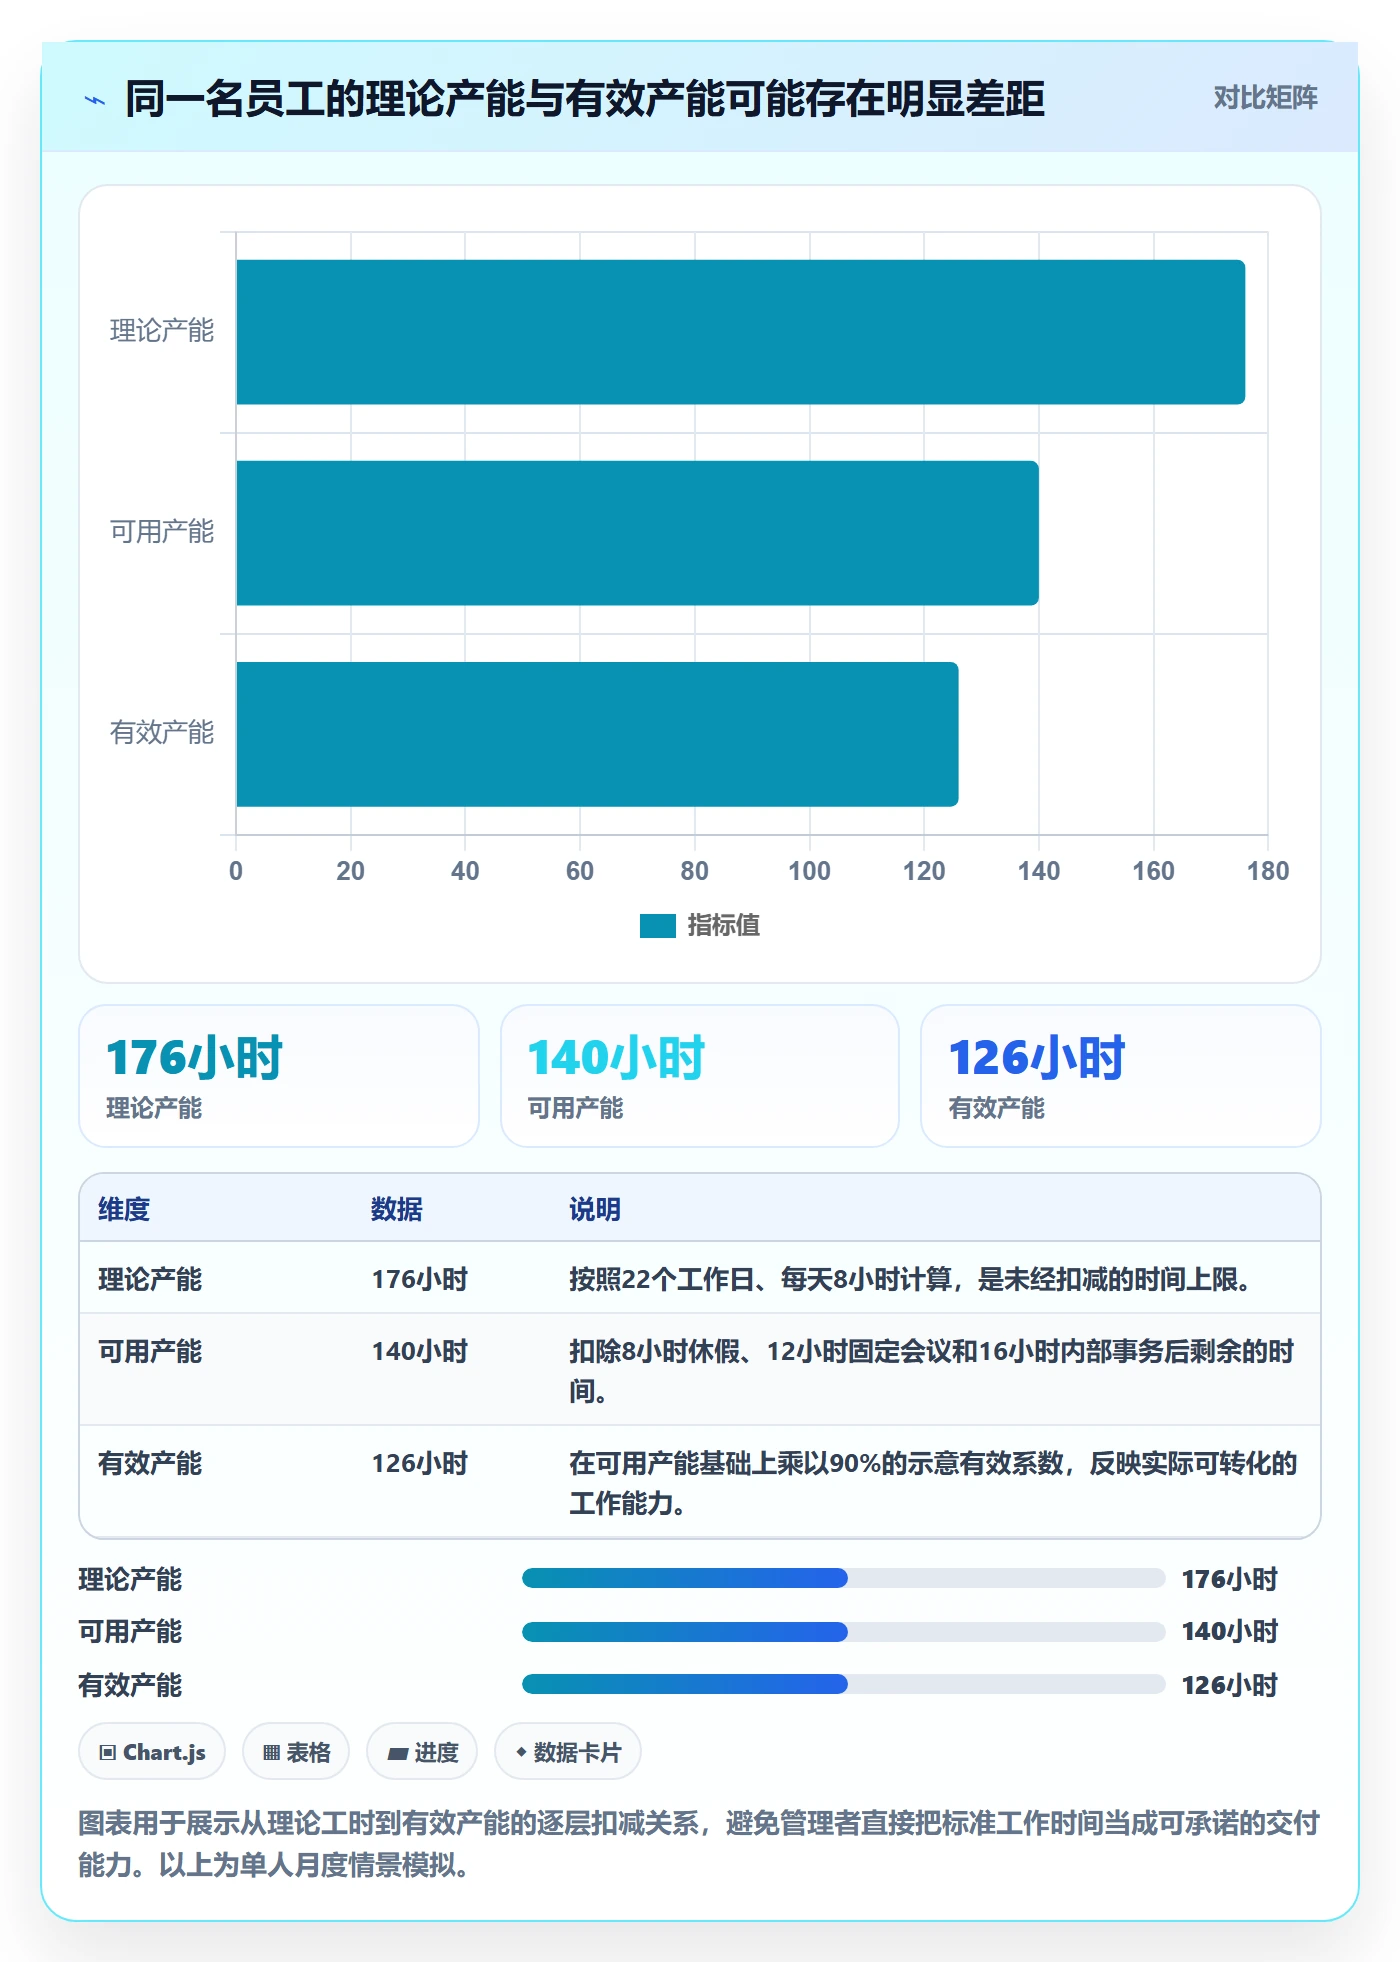Click the 可用产能 bar in the chart

pyautogui.click(x=638, y=533)
